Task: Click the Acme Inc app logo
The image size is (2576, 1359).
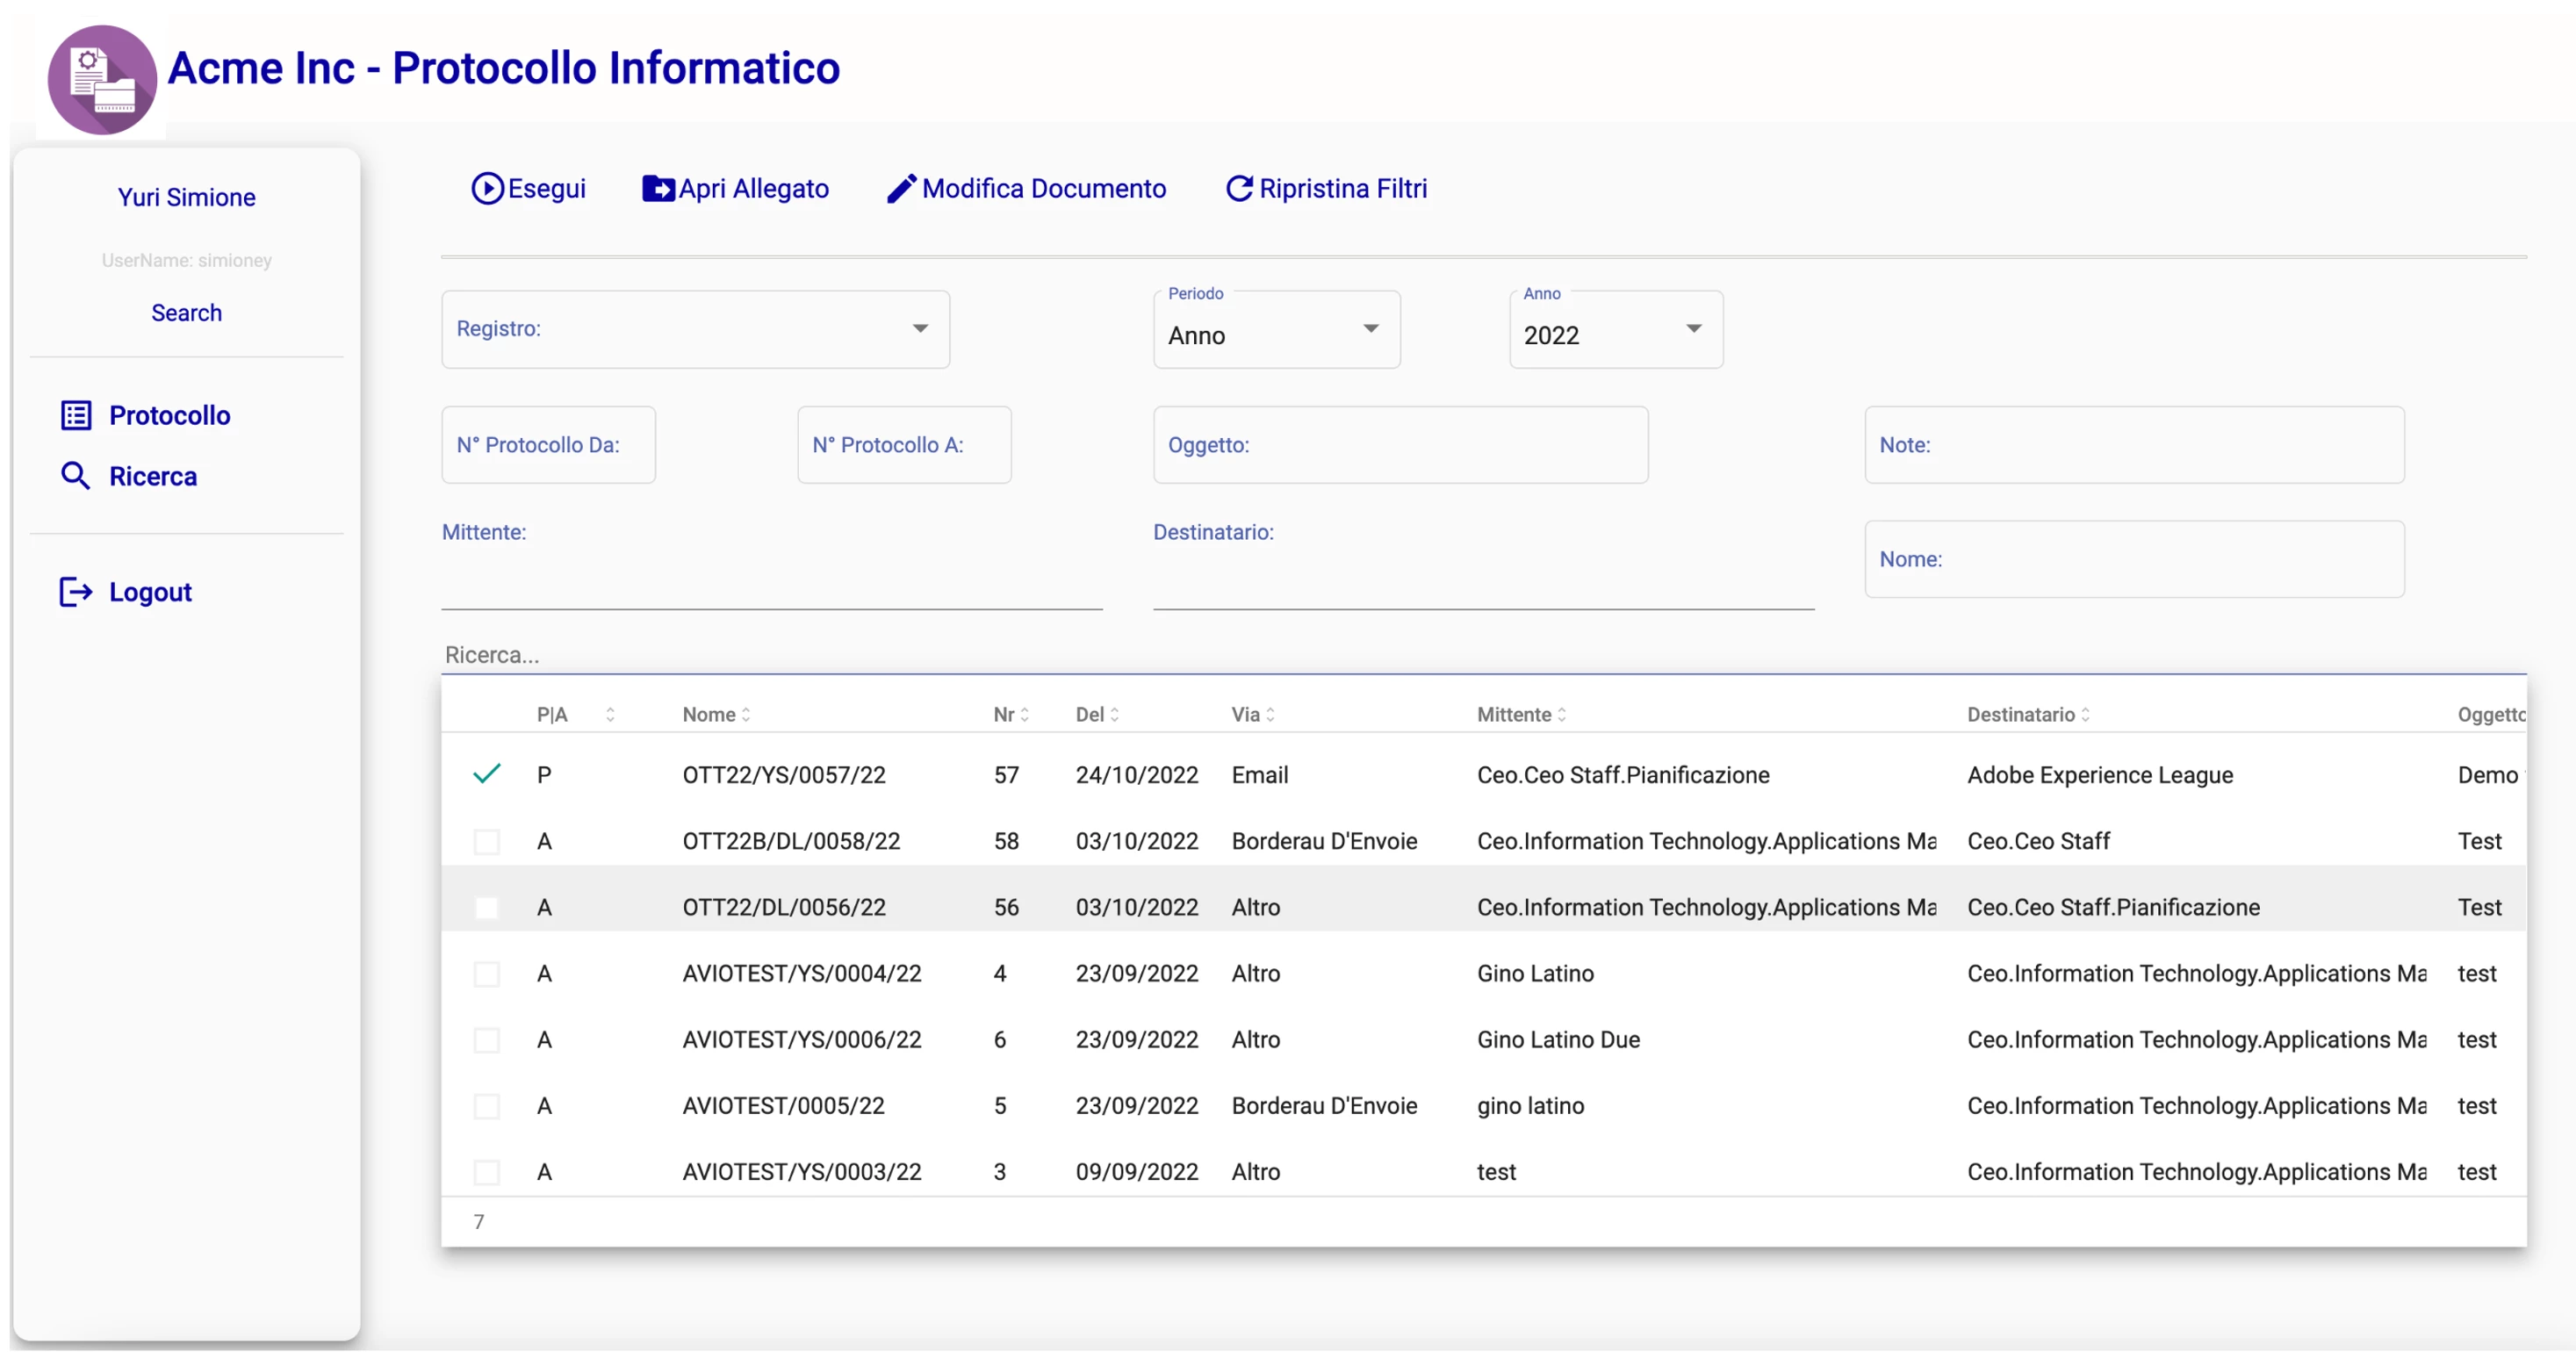Action: pos(102,80)
